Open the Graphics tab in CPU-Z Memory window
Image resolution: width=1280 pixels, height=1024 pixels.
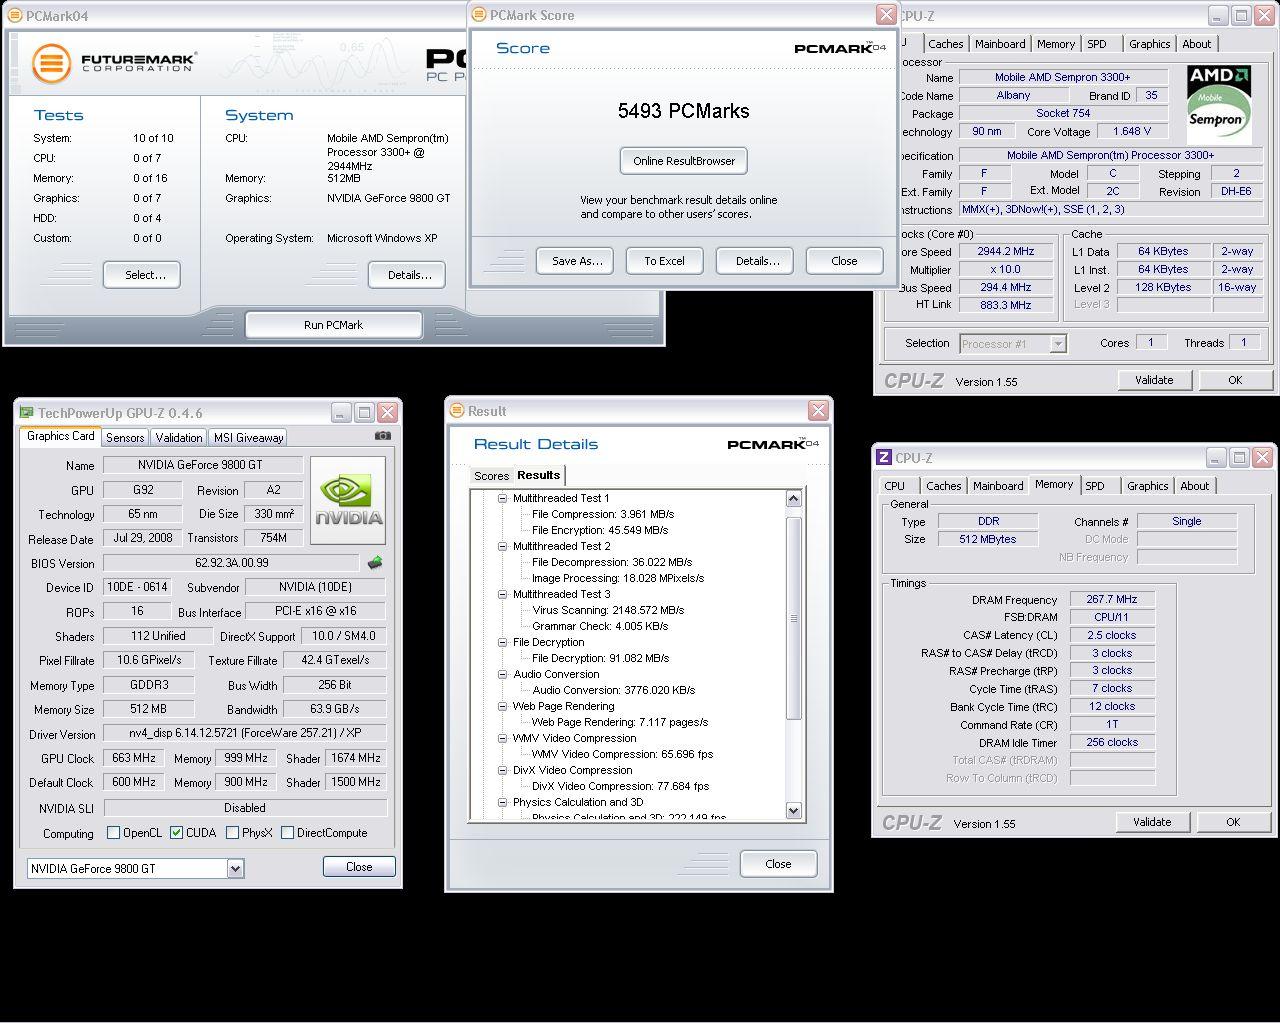1147,486
